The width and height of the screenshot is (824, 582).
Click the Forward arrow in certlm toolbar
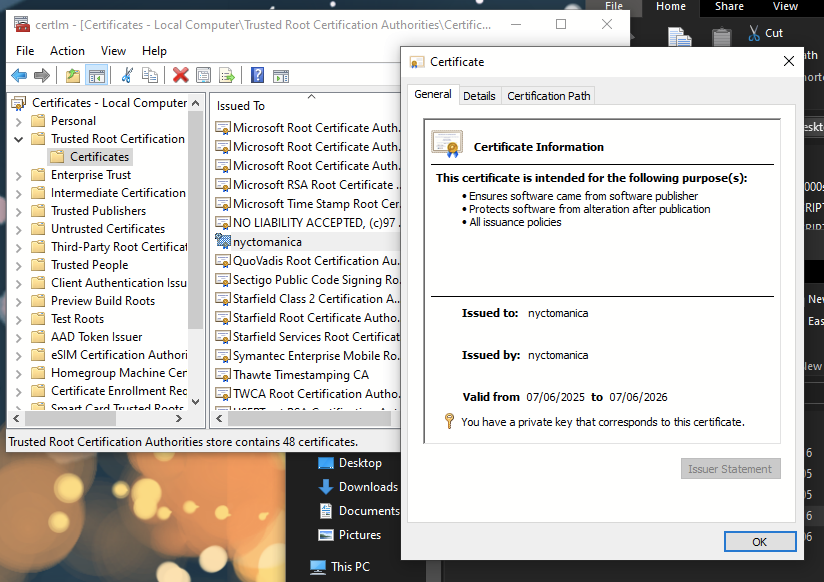[x=42, y=76]
